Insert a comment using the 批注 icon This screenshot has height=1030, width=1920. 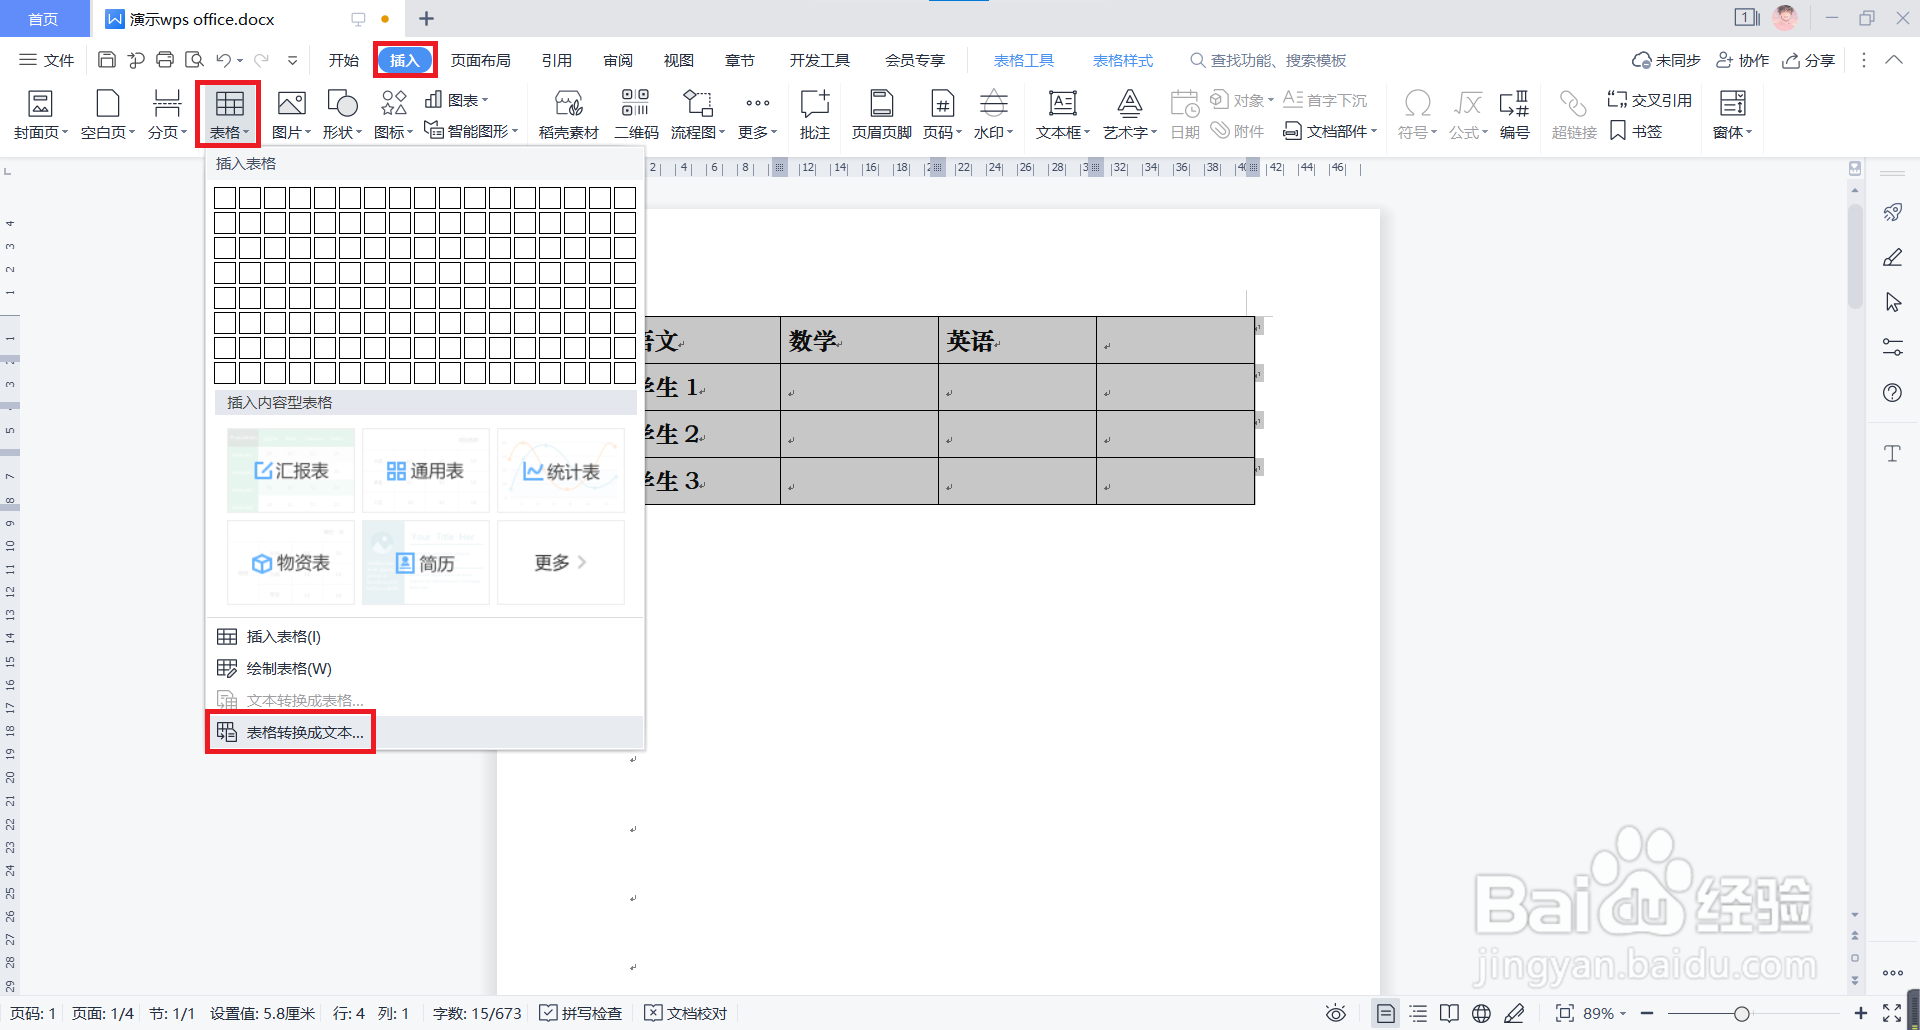814,113
